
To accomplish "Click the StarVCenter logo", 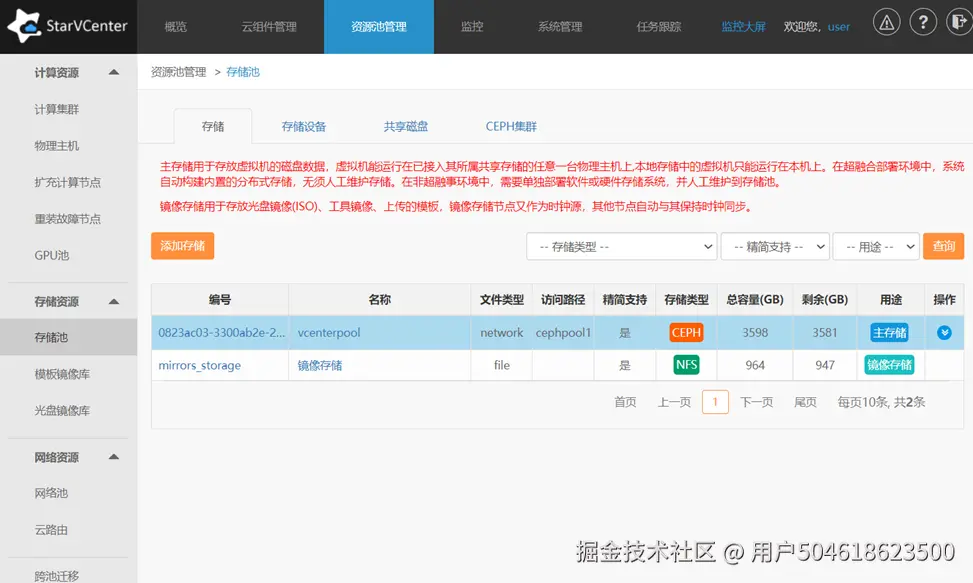I will tap(67, 26).
